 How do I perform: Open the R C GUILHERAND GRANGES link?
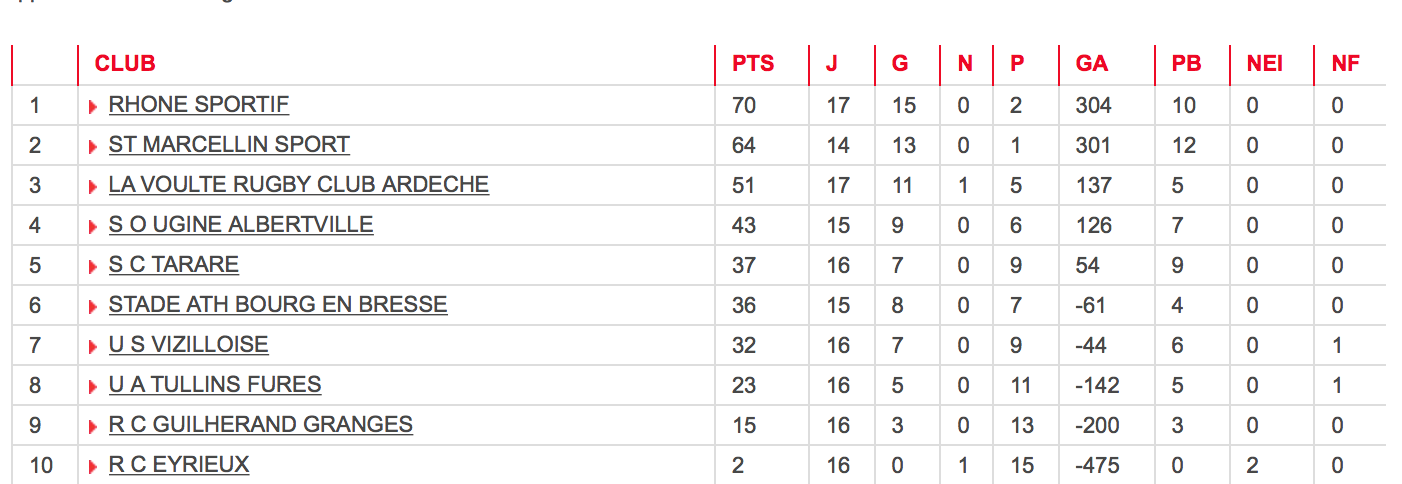tap(261, 425)
